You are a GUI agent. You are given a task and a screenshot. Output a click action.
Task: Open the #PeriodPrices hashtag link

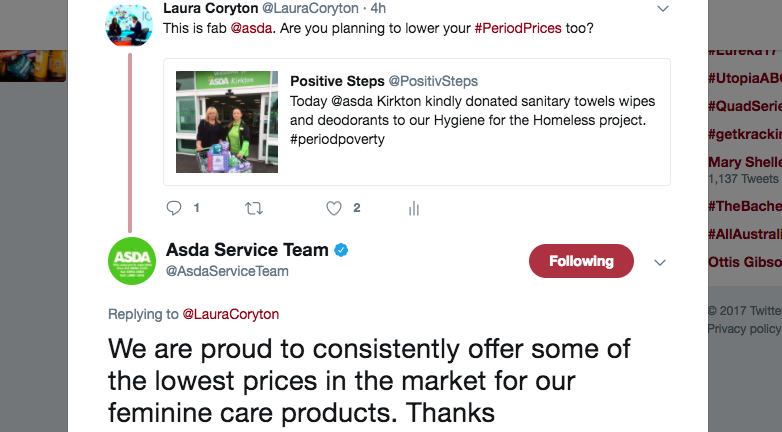(x=518, y=28)
